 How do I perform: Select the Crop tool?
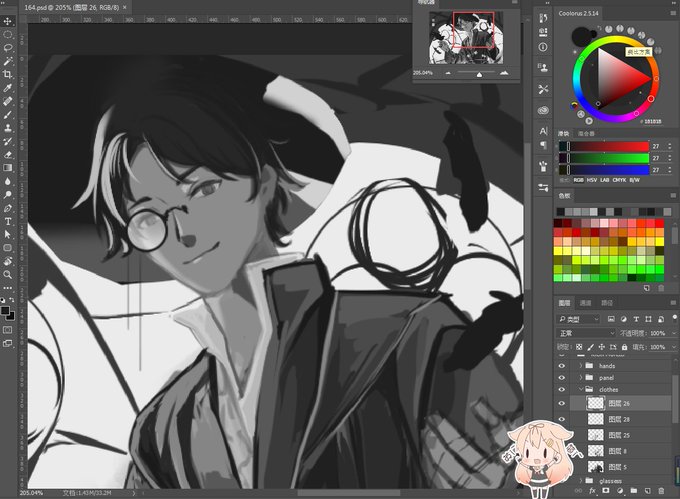[x=8, y=75]
